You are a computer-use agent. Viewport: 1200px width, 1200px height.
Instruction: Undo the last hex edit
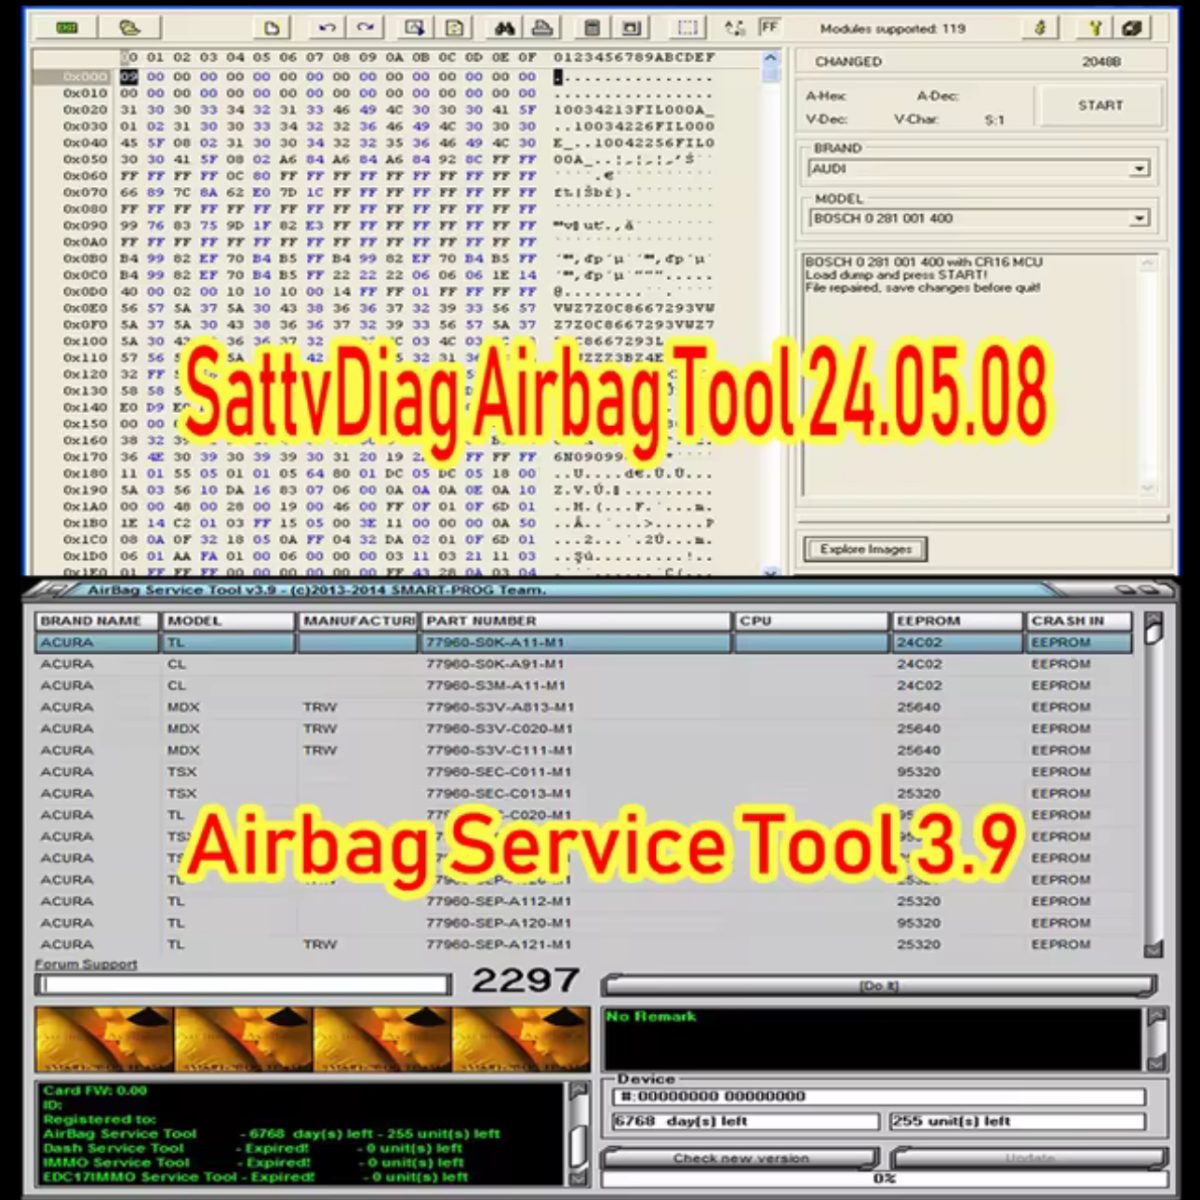[x=327, y=27]
